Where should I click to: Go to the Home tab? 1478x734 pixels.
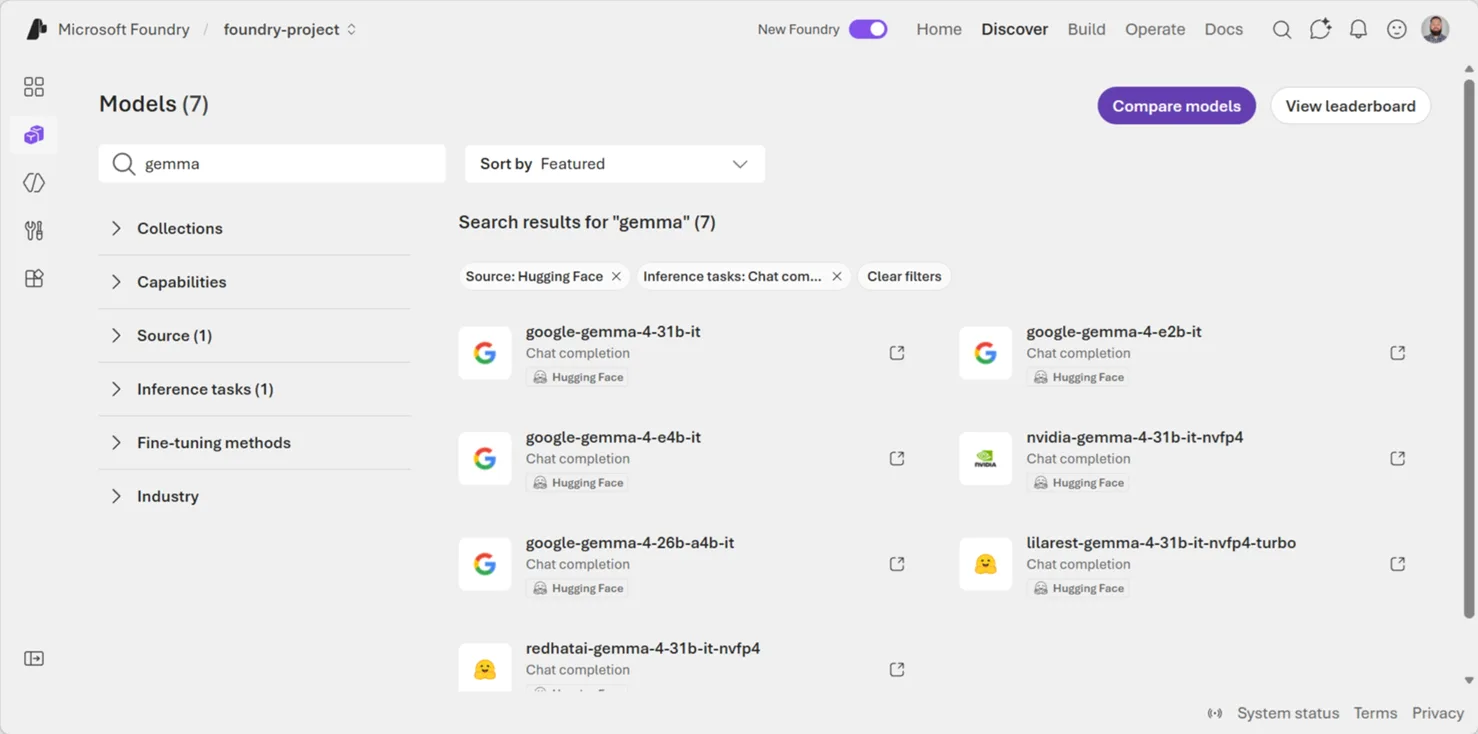pyautogui.click(x=939, y=29)
